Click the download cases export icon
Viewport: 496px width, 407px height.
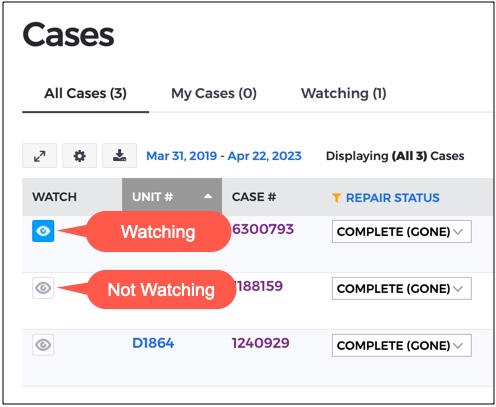[x=119, y=156]
